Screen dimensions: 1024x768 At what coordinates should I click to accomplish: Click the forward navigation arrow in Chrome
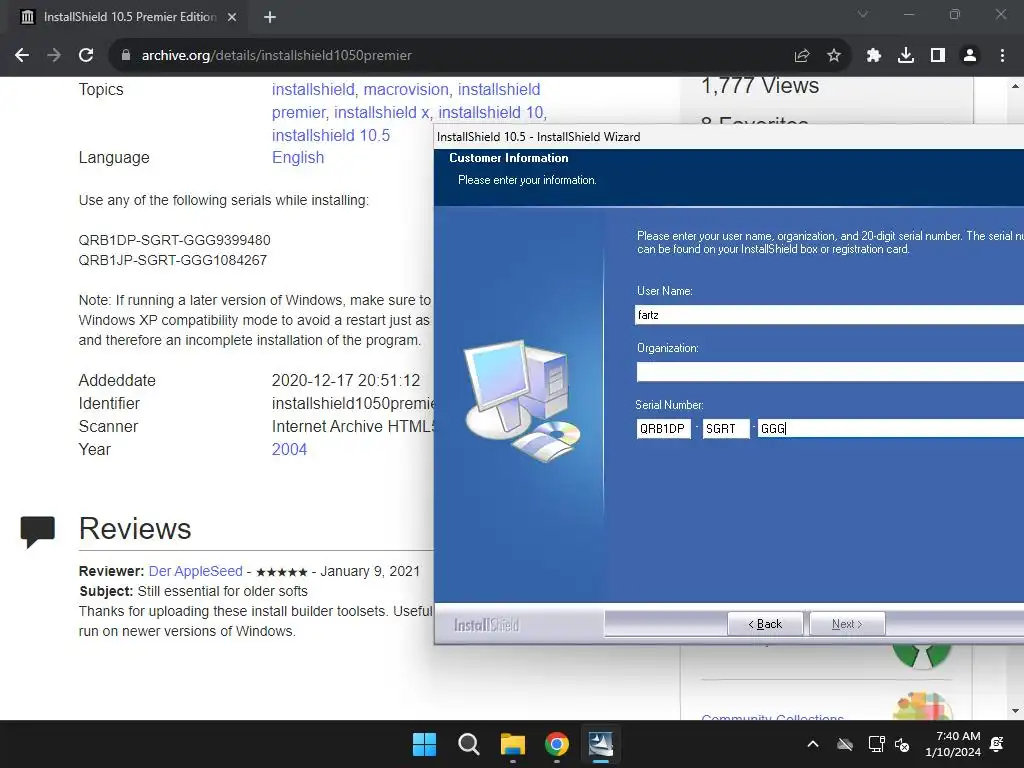[x=54, y=56]
